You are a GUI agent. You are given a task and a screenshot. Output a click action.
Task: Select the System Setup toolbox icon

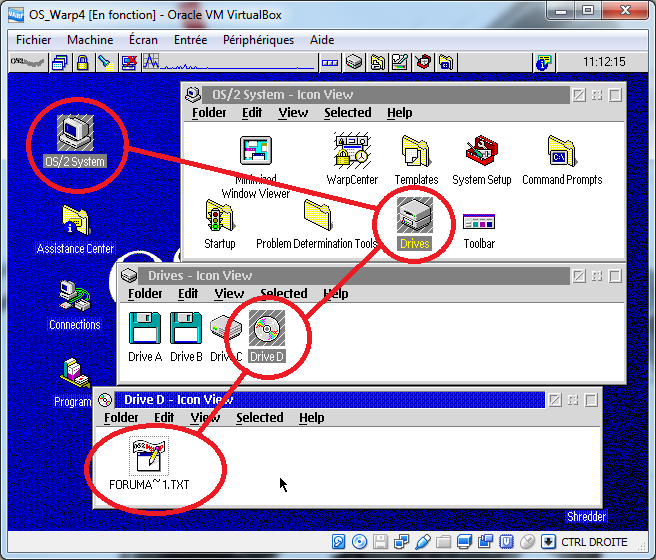tap(482, 160)
